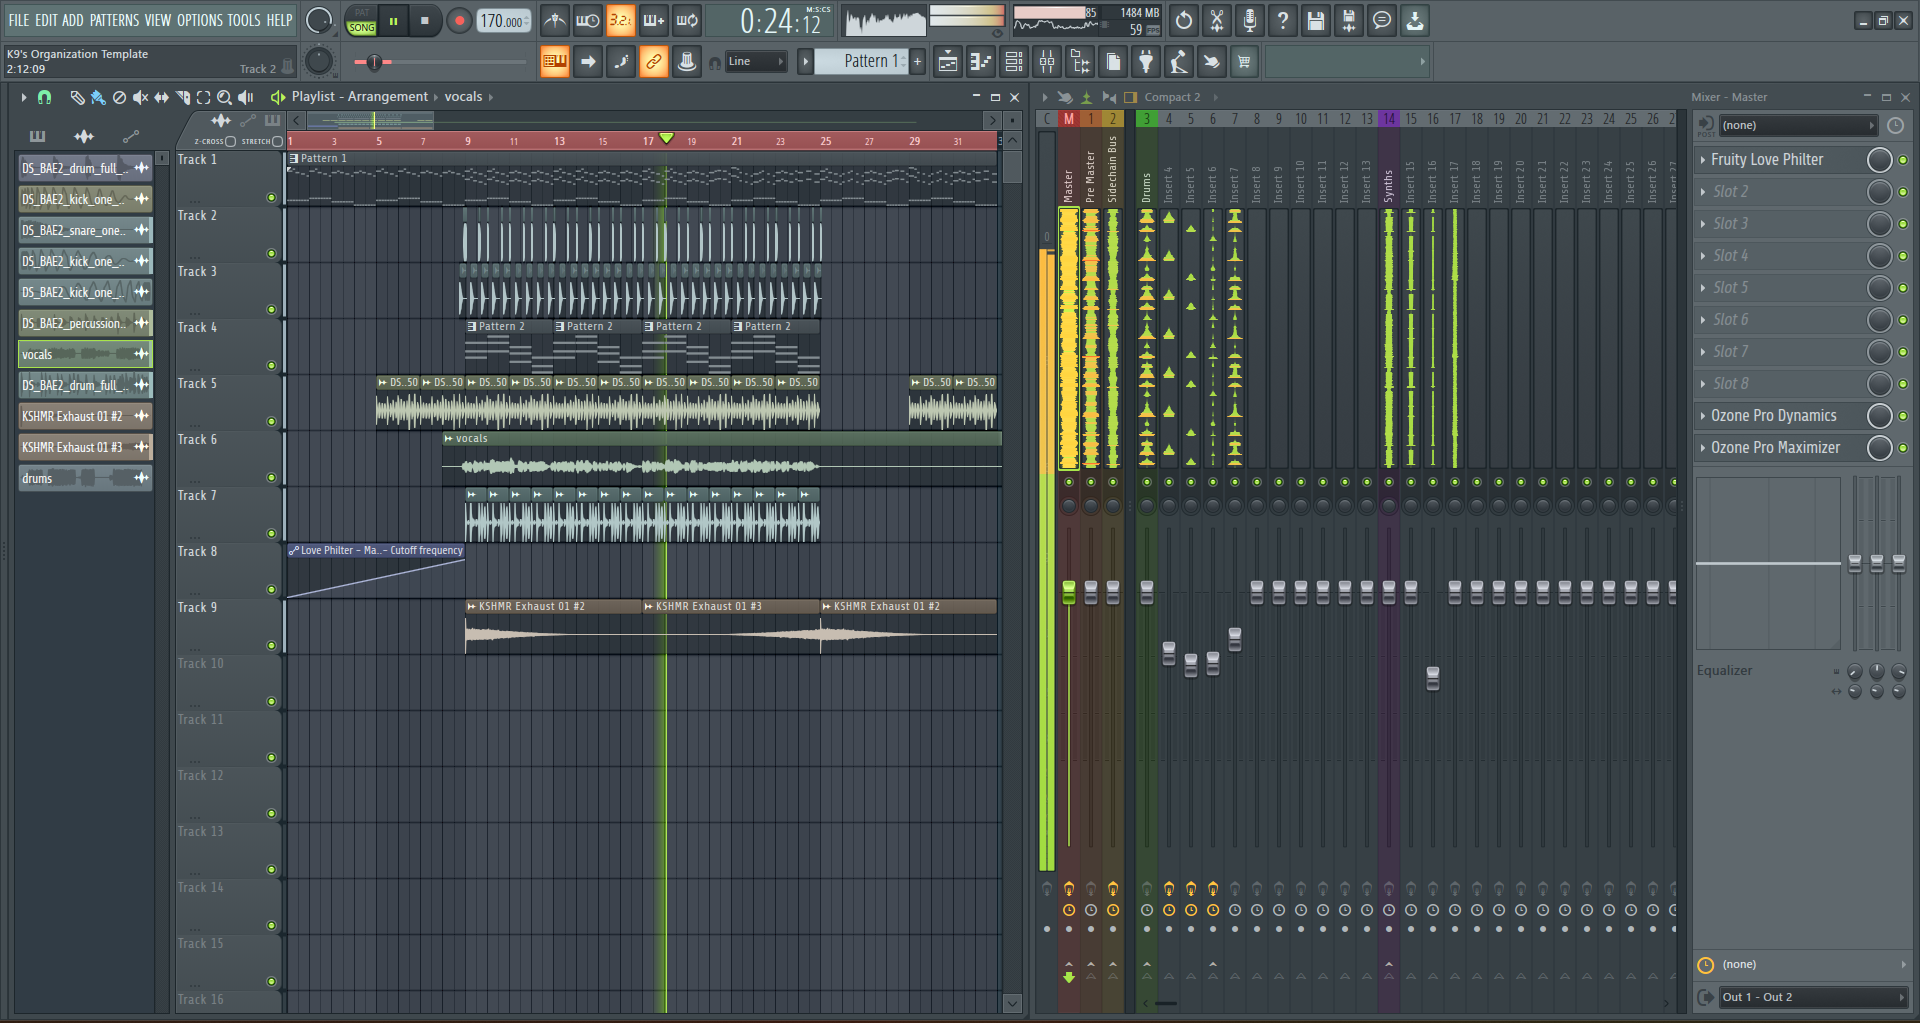The width and height of the screenshot is (1920, 1023).
Task: Pause playback
Action: [x=394, y=21]
